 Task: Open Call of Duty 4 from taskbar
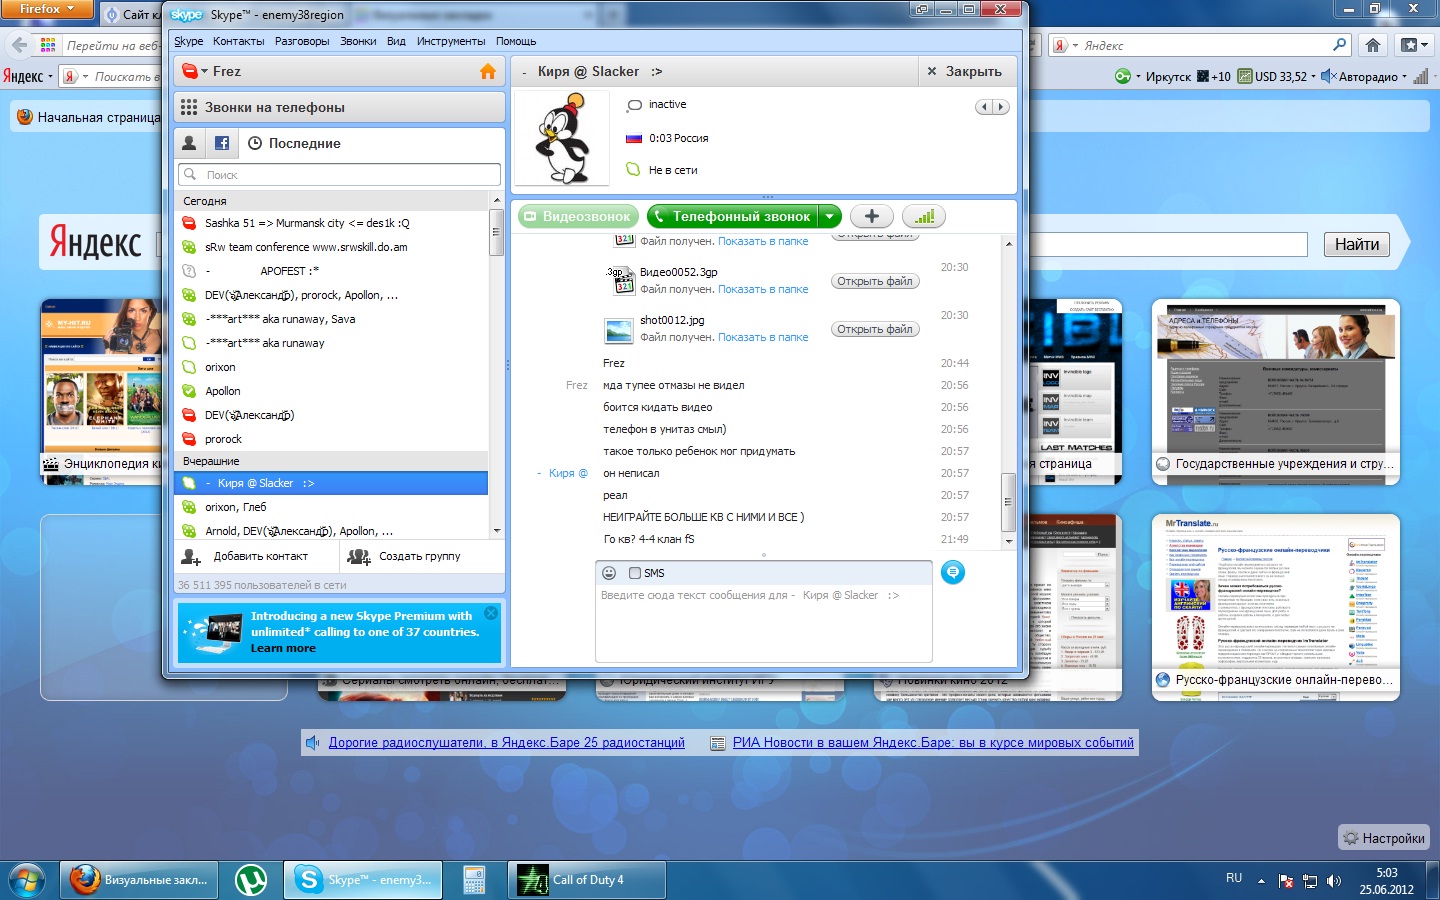click(x=586, y=880)
